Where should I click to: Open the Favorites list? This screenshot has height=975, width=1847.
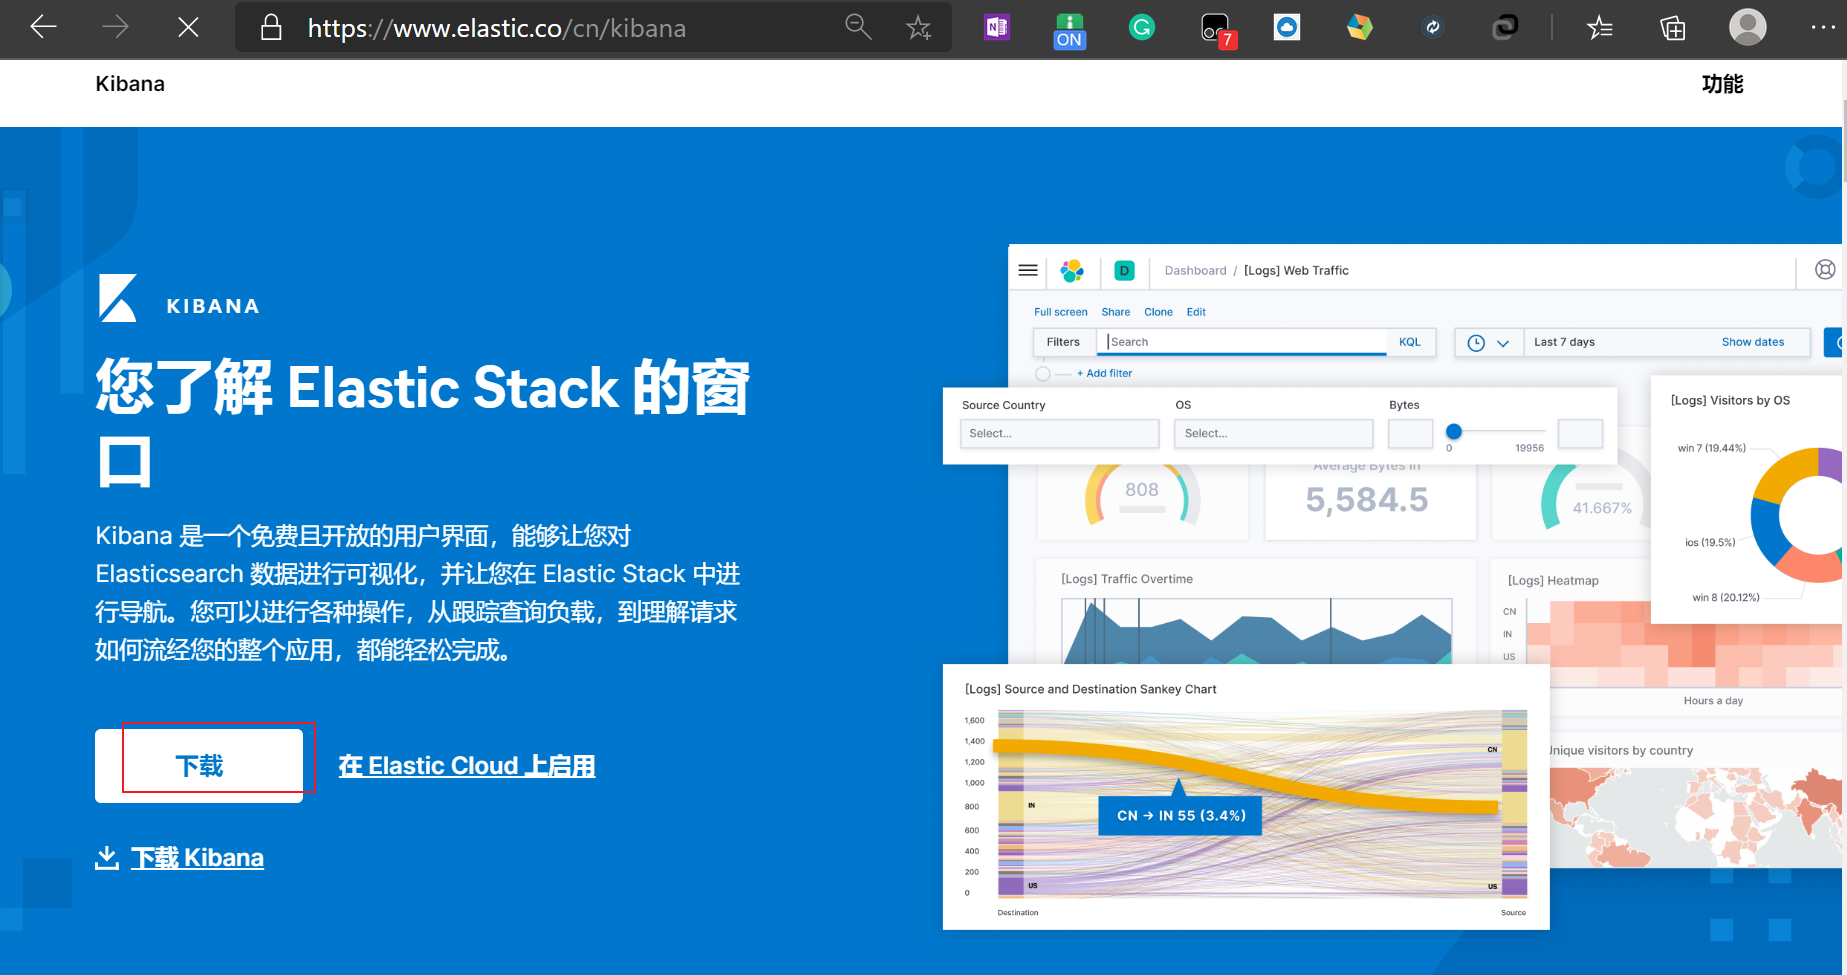coord(1600,27)
